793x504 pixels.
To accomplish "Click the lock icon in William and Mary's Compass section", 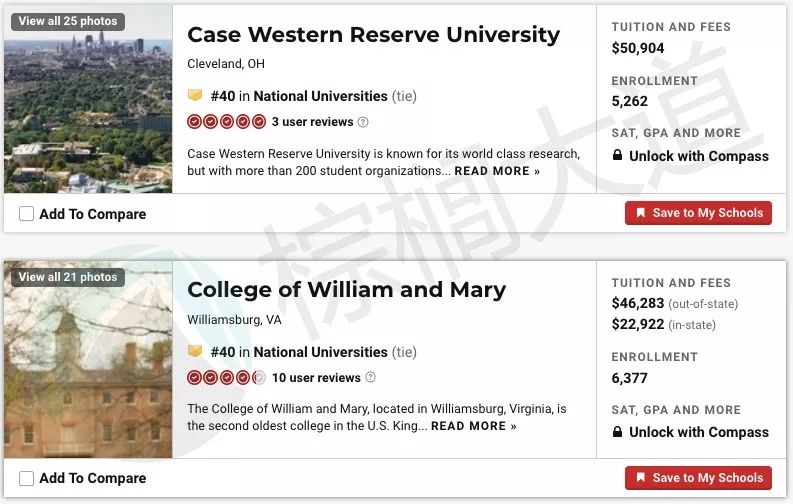I will (x=617, y=432).
